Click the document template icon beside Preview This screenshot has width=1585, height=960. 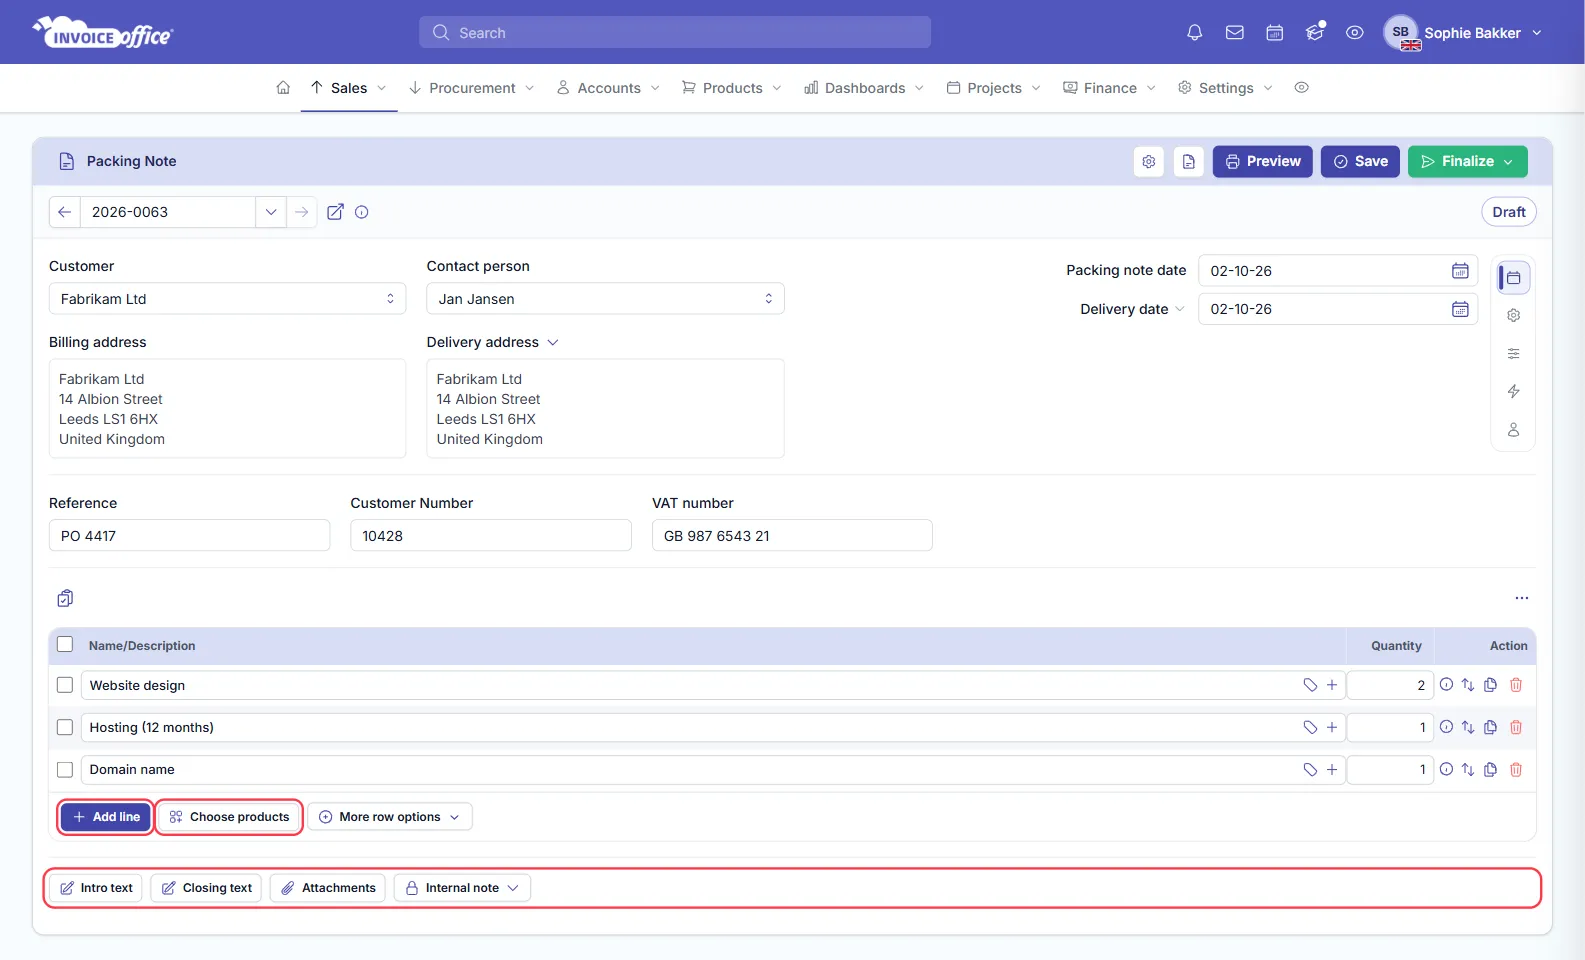click(x=1189, y=161)
